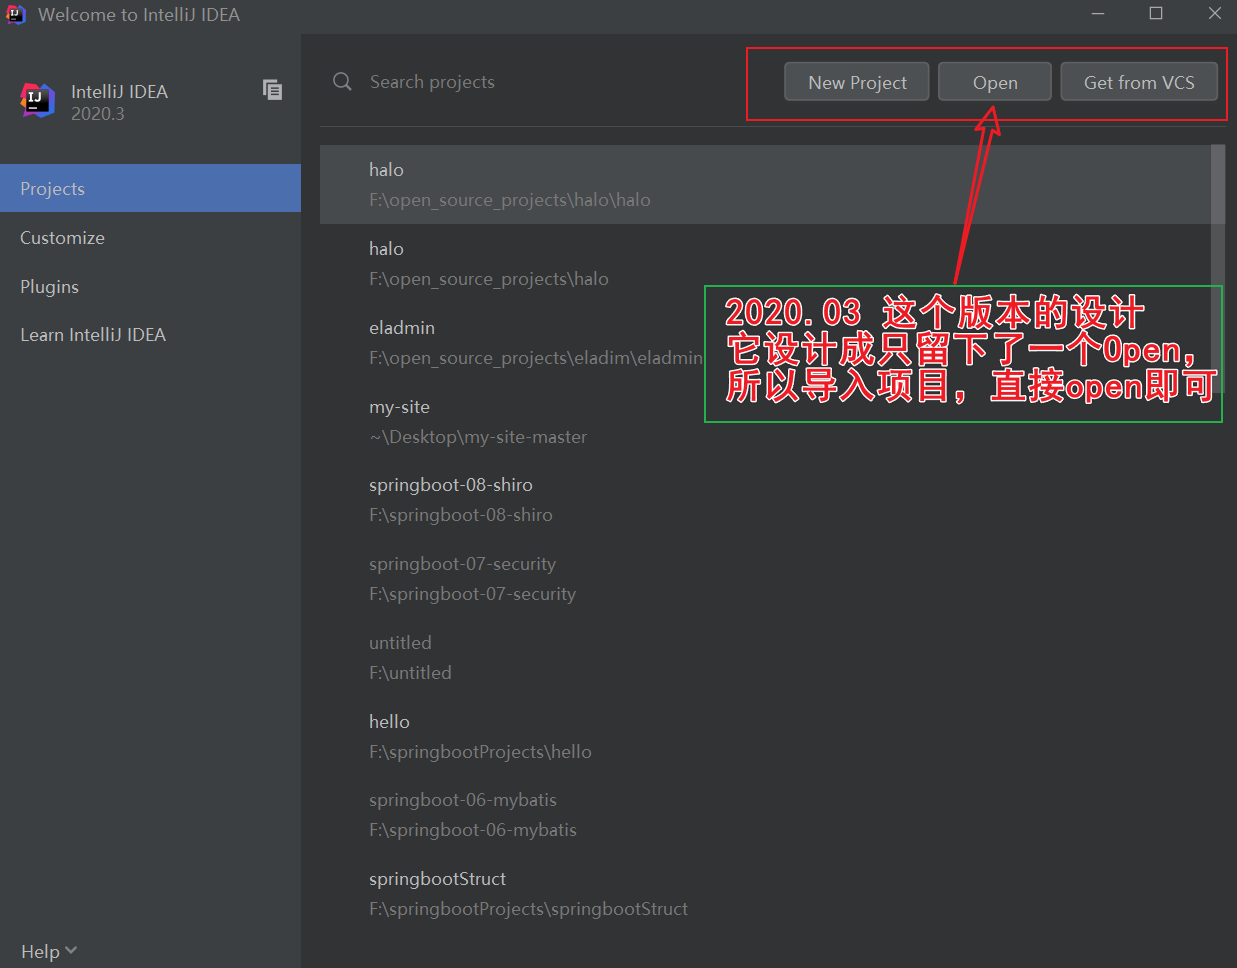Maximize the Welcome window
Image resolution: width=1237 pixels, height=968 pixels.
pyautogui.click(x=1156, y=14)
